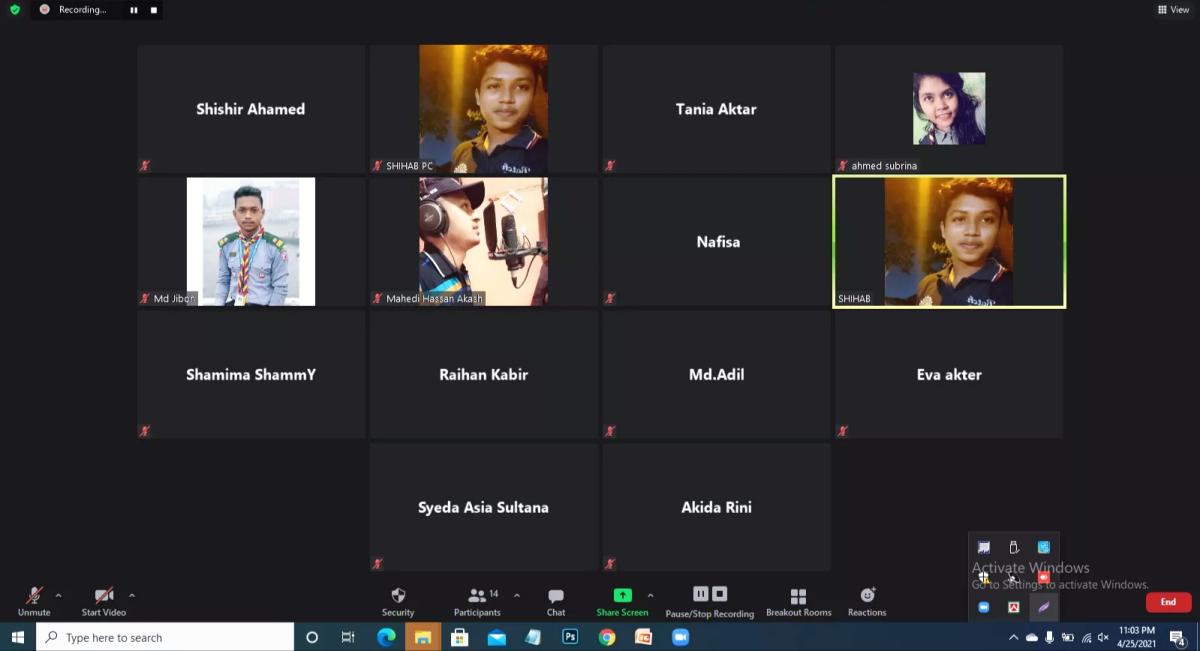This screenshot has height=651, width=1200.
Task: Open the View layout menu
Action: [x=1173, y=10]
